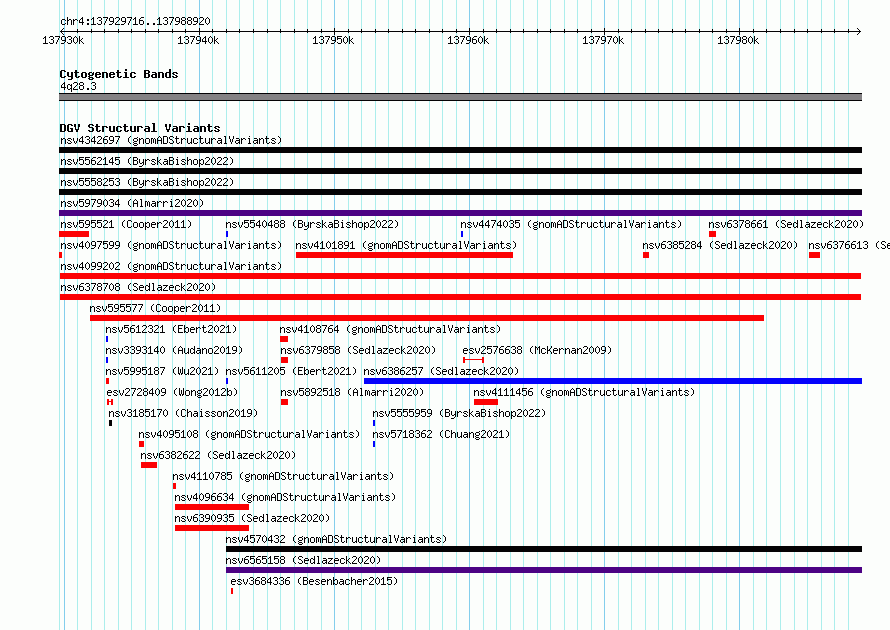Screen dimensions: 890x630
Task: Click nsv6386257 (Sedlazeck2020) label
Action: (441, 371)
